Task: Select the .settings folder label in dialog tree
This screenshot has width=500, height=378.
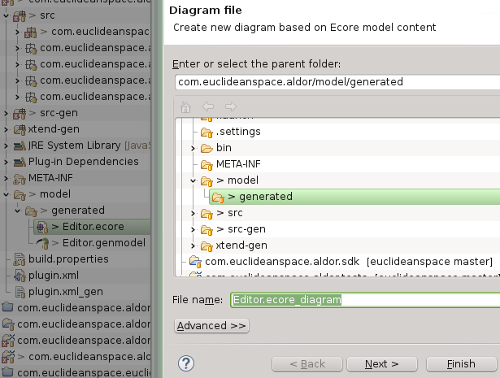Action: 238,132
